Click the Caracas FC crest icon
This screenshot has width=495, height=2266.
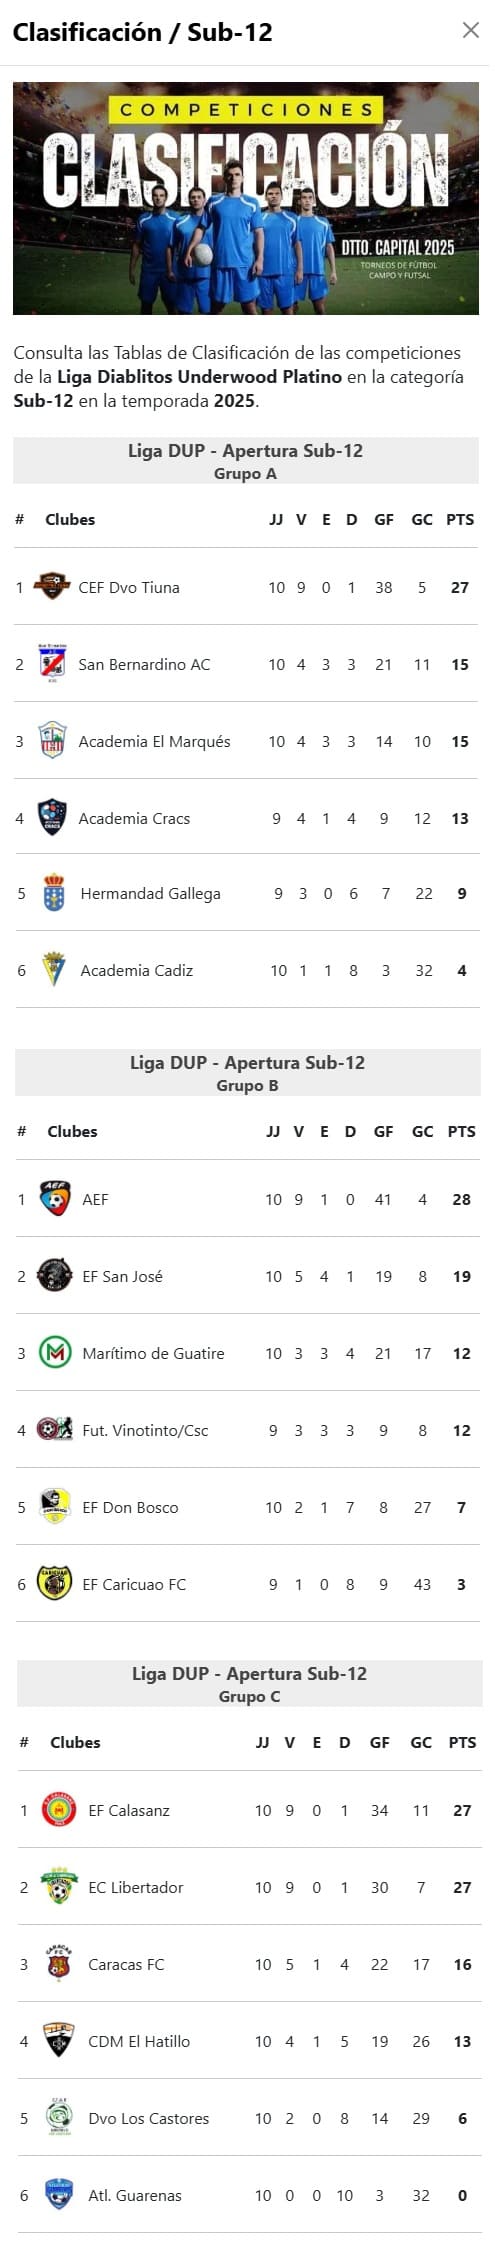point(60,1964)
